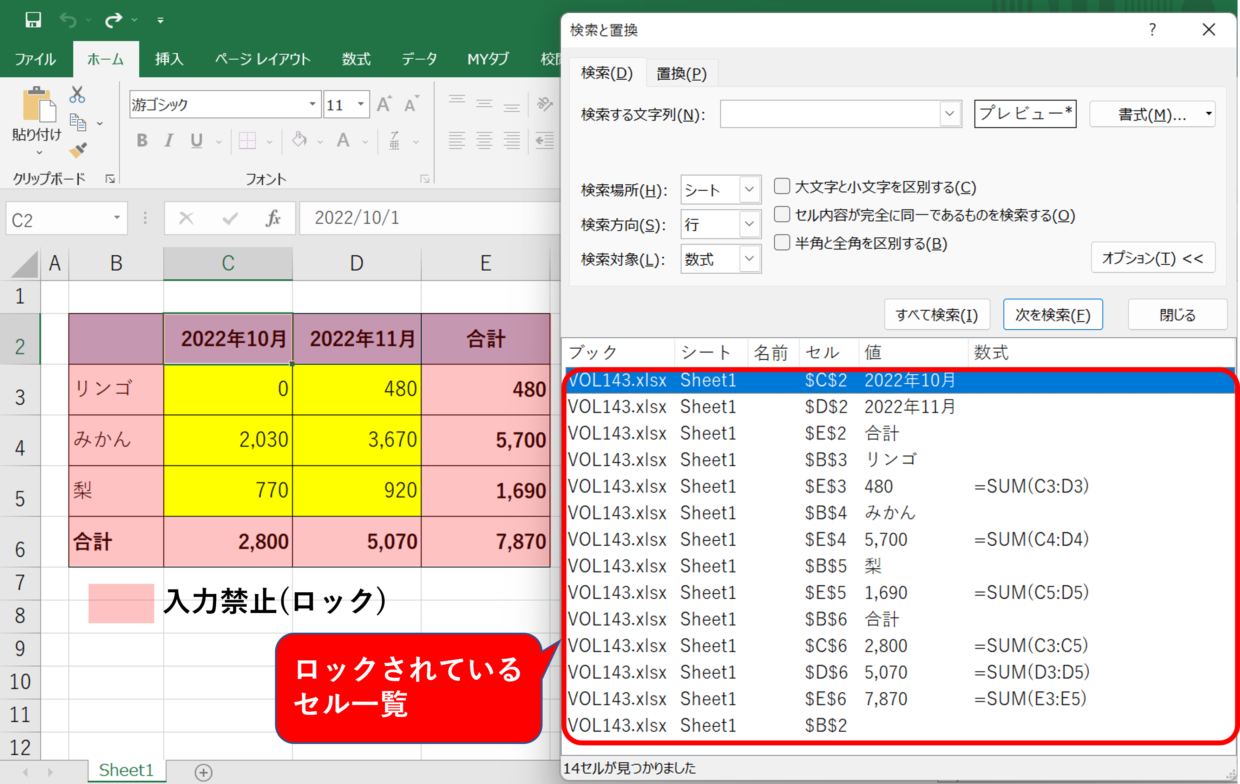Click the Paste clipboard icon
The width and height of the screenshot is (1240, 784).
coord(37,105)
